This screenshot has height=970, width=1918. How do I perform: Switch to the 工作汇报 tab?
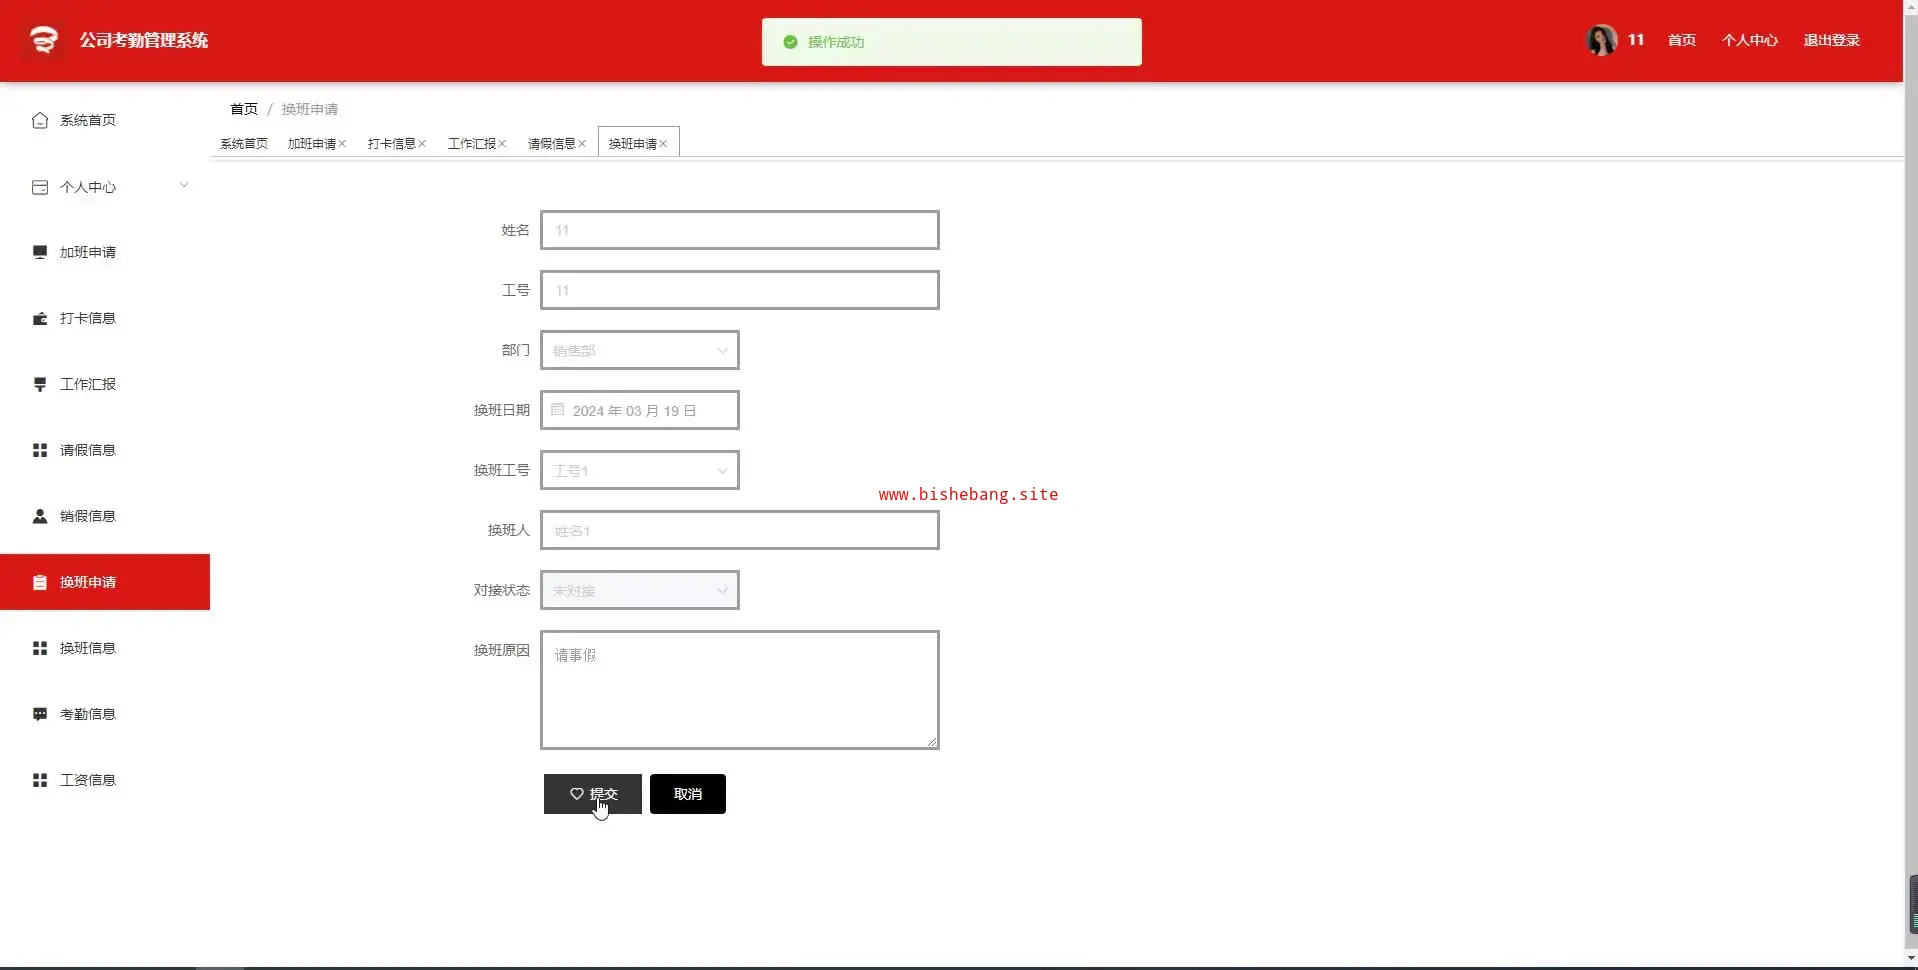point(472,144)
